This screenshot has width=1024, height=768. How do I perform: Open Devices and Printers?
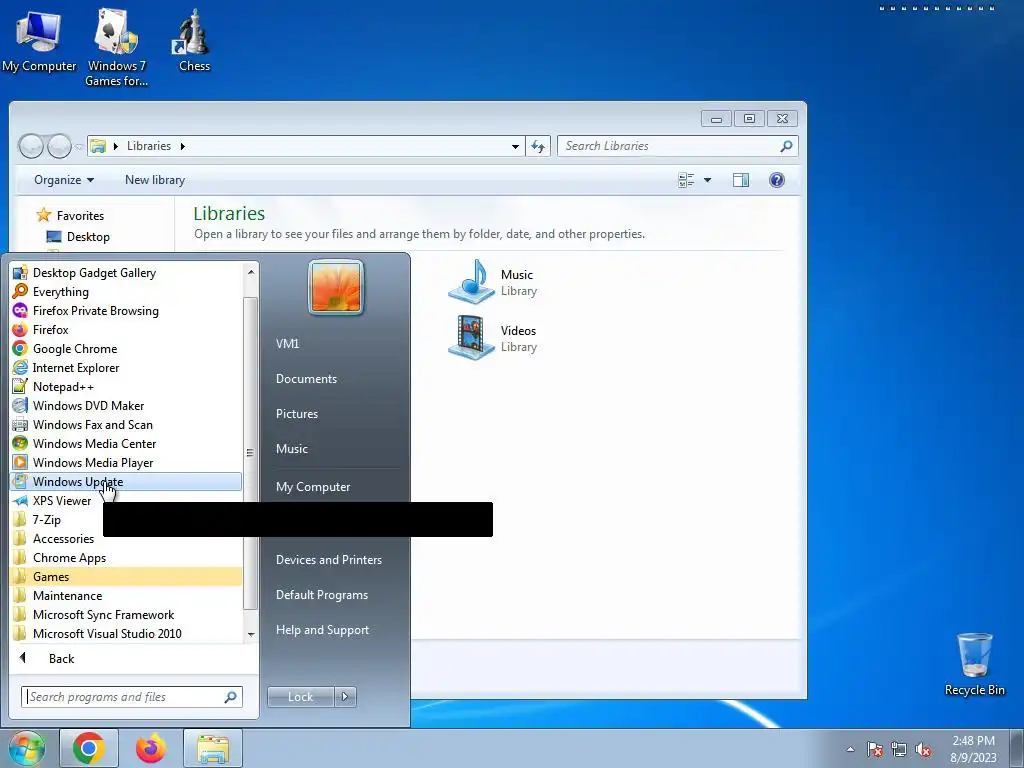(x=328, y=560)
